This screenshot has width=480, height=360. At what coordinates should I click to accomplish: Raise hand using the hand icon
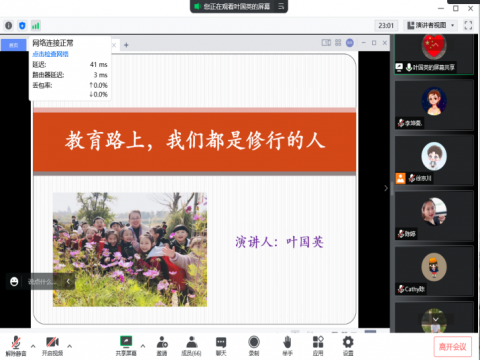287,346
